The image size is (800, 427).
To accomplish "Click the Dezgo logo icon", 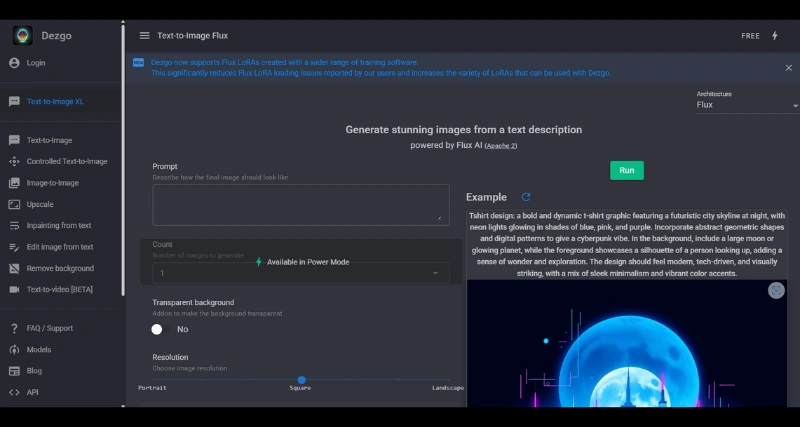I will coord(22,36).
